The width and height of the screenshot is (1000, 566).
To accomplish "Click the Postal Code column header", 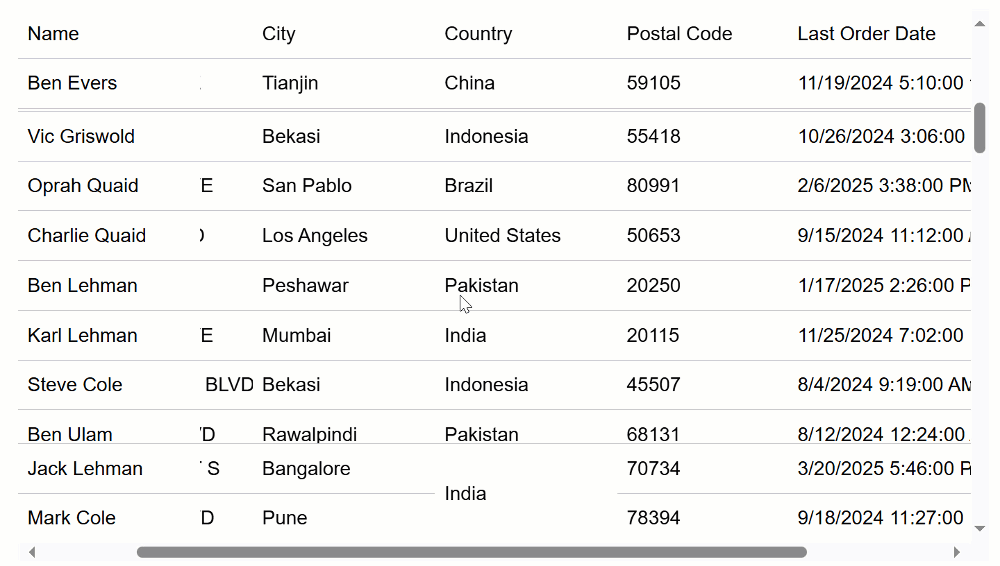I will click(679, 34).
